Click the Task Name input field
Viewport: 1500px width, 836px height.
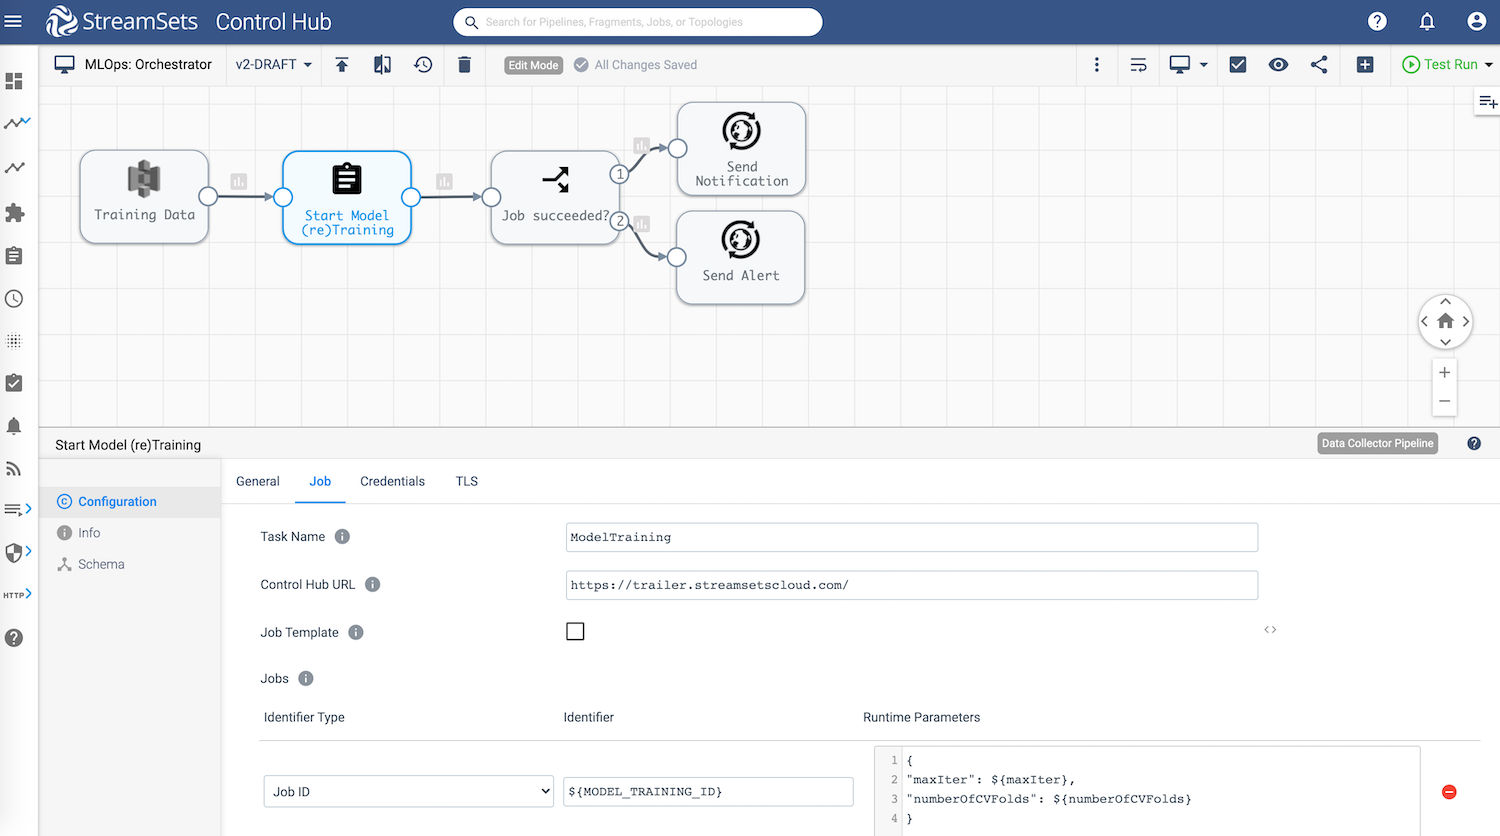click(x=911, y=537)
